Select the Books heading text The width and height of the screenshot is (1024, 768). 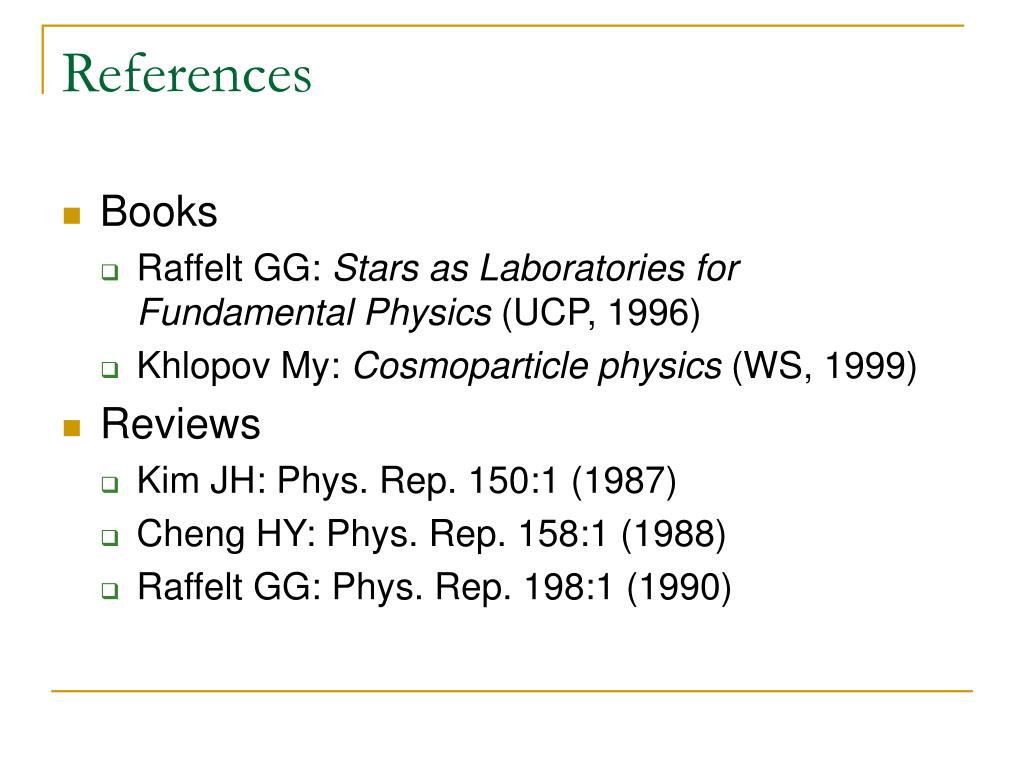[x=159, y=212]
